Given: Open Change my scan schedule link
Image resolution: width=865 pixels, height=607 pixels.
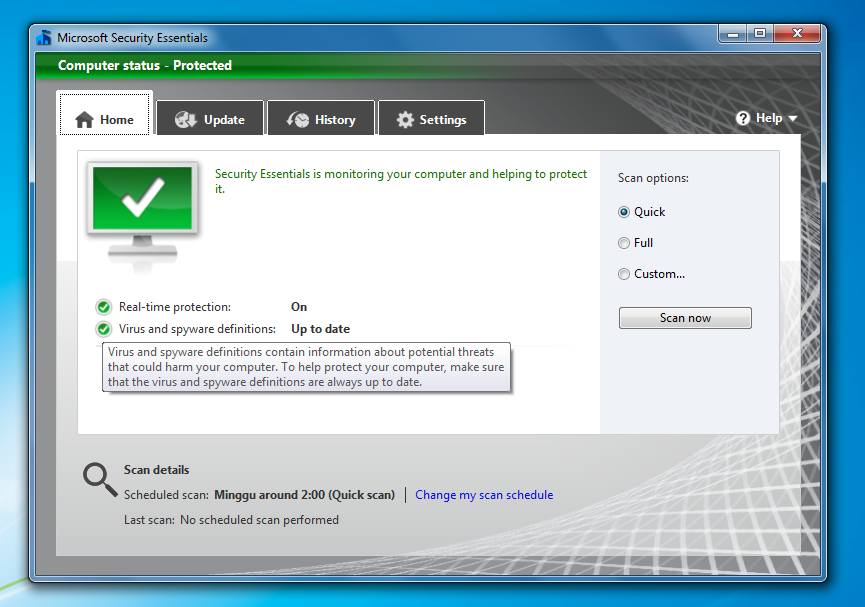Looking at the screenshot, I should (x=484, y=495).
